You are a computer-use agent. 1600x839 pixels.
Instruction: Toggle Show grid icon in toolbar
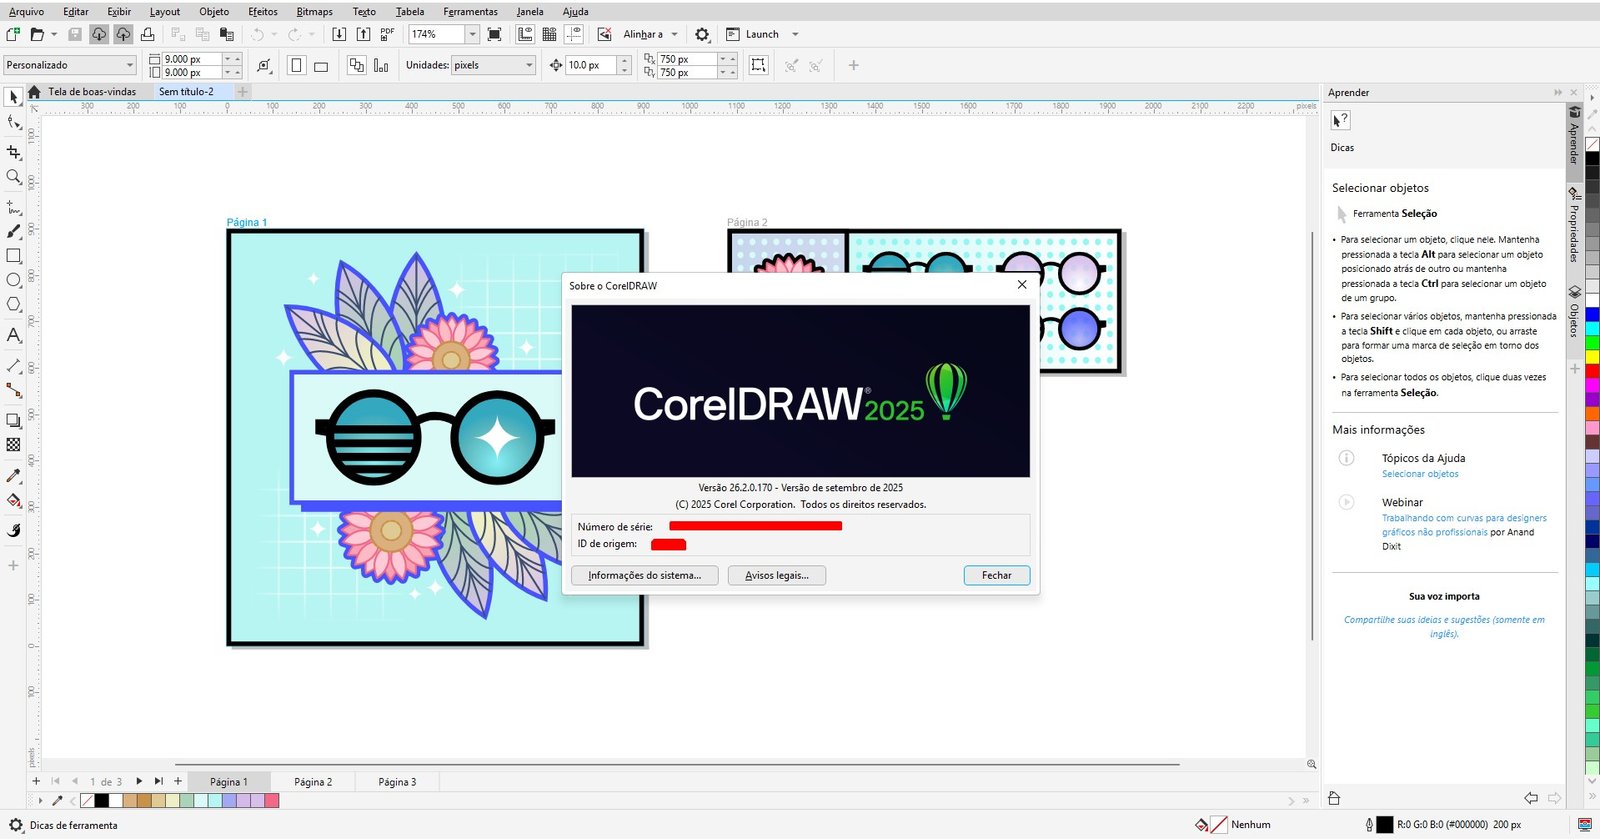tap(549, 34)
